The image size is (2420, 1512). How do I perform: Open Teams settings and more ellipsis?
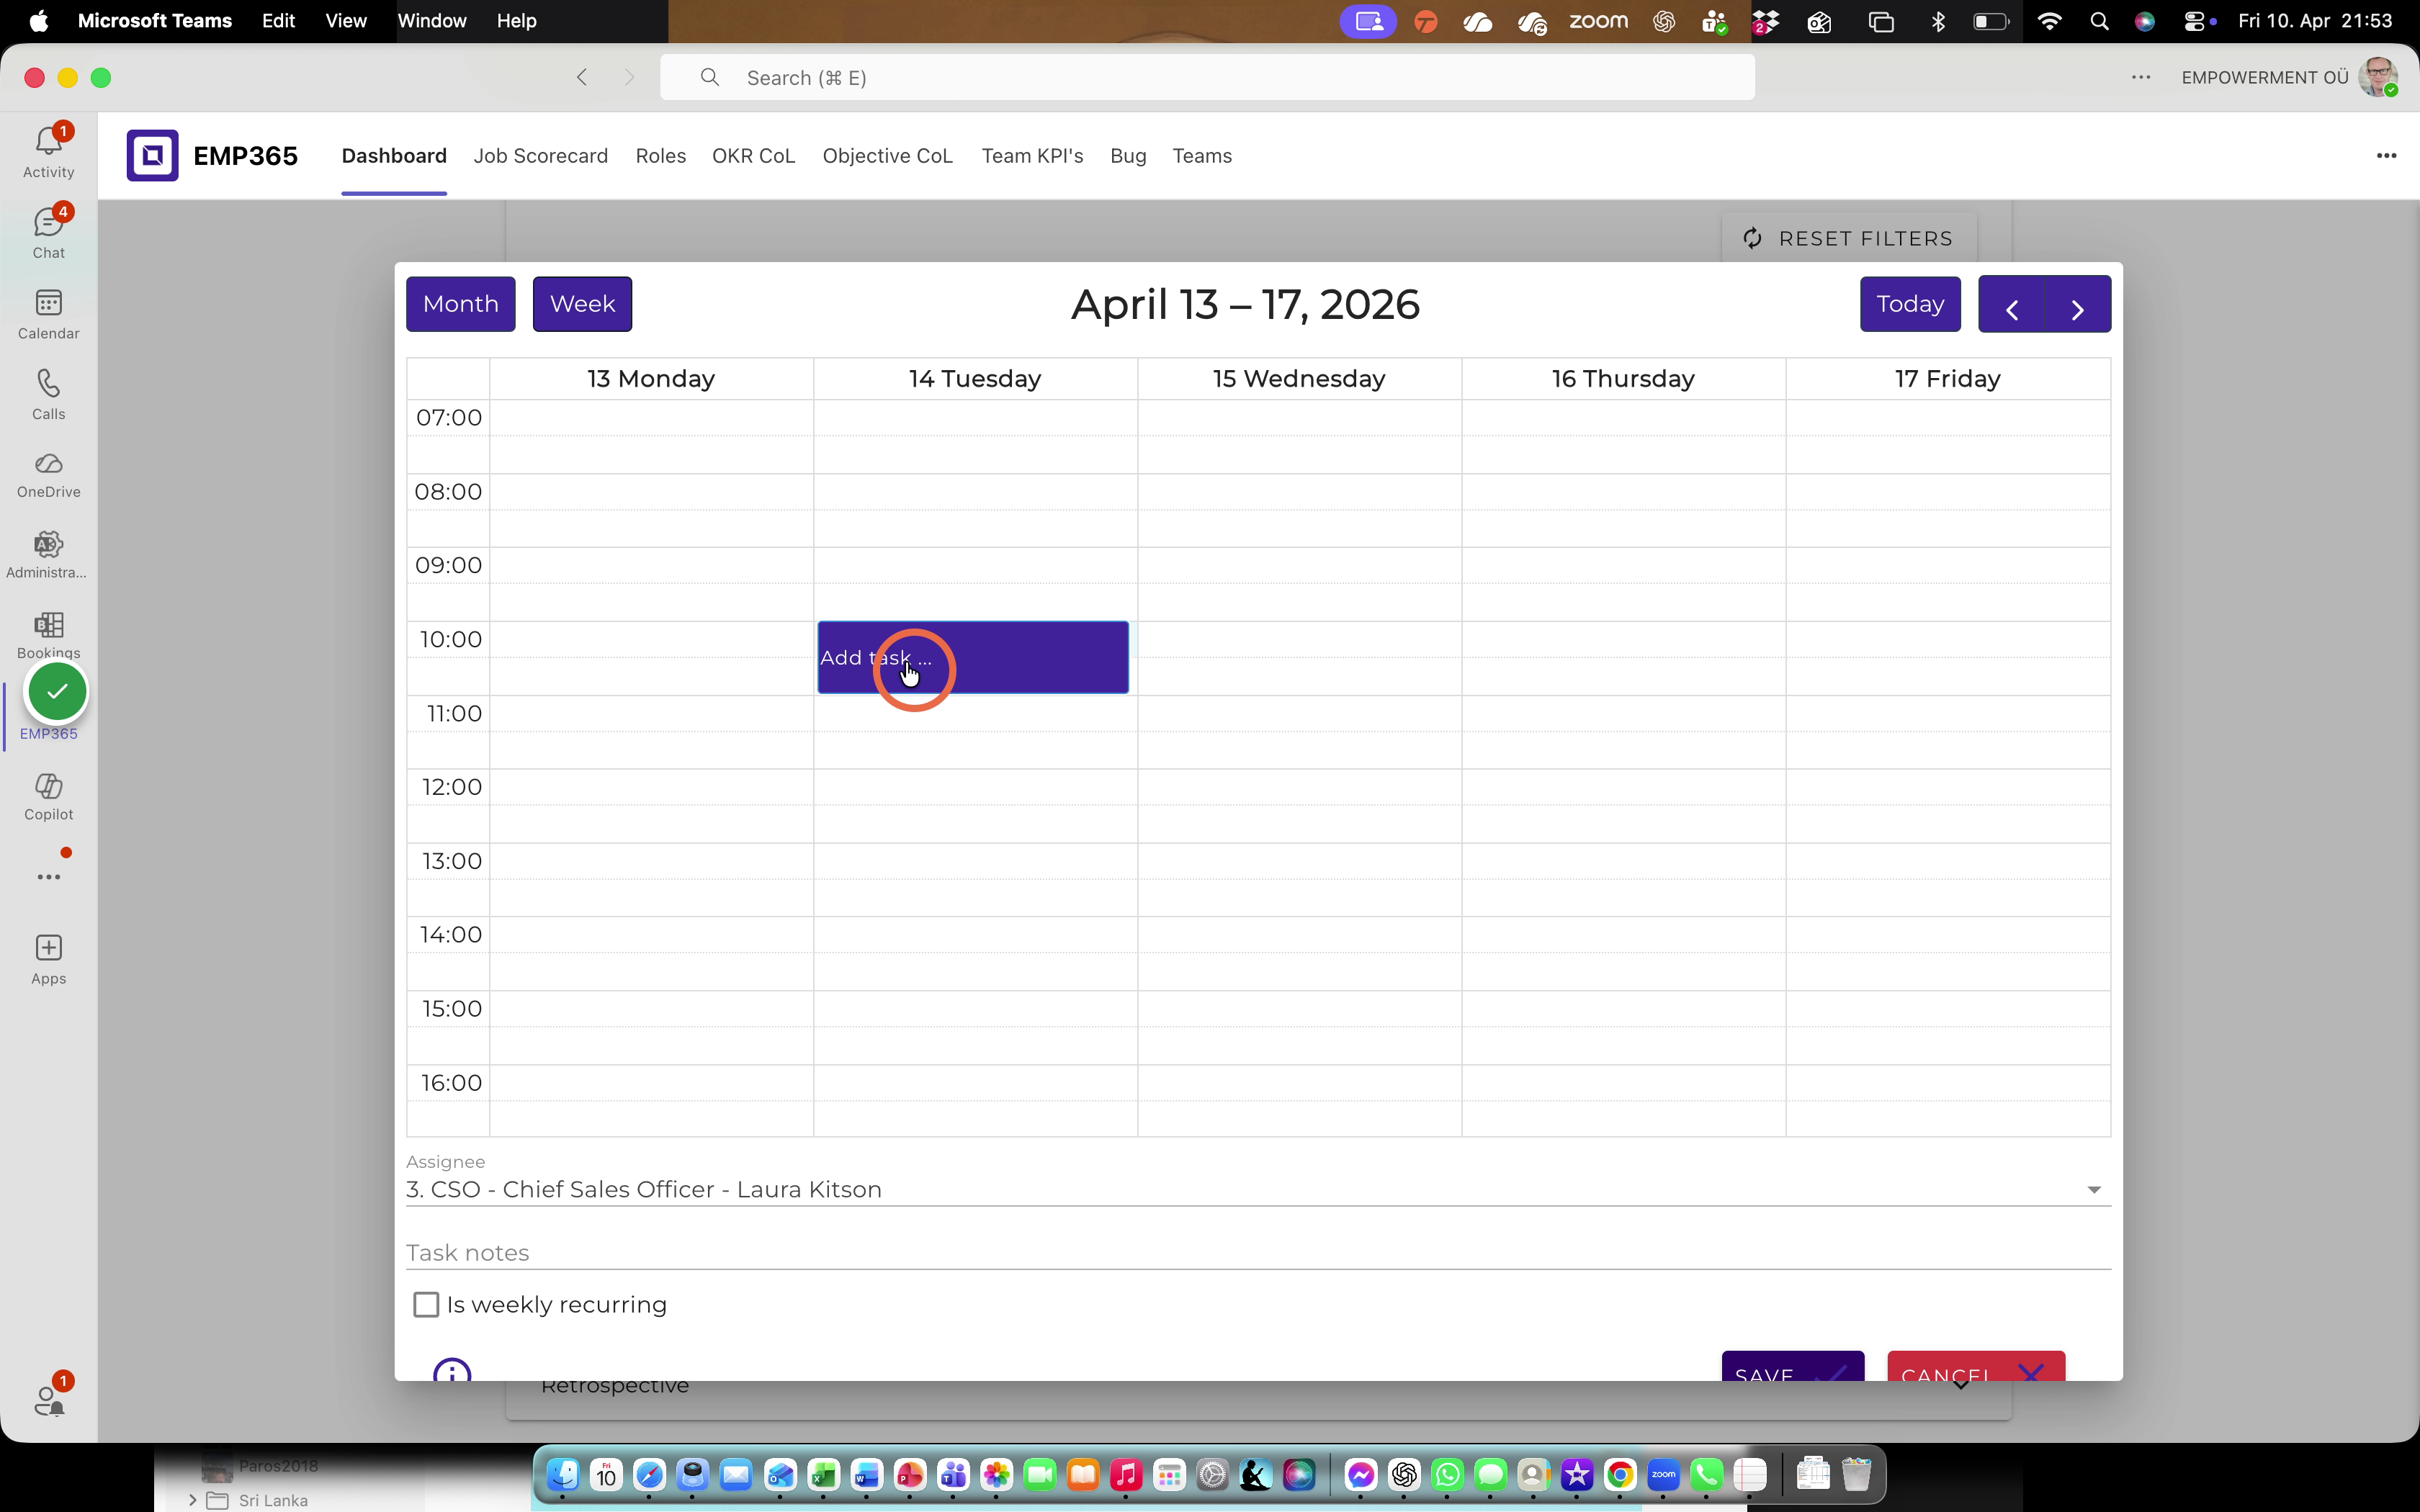[2140, 77]
